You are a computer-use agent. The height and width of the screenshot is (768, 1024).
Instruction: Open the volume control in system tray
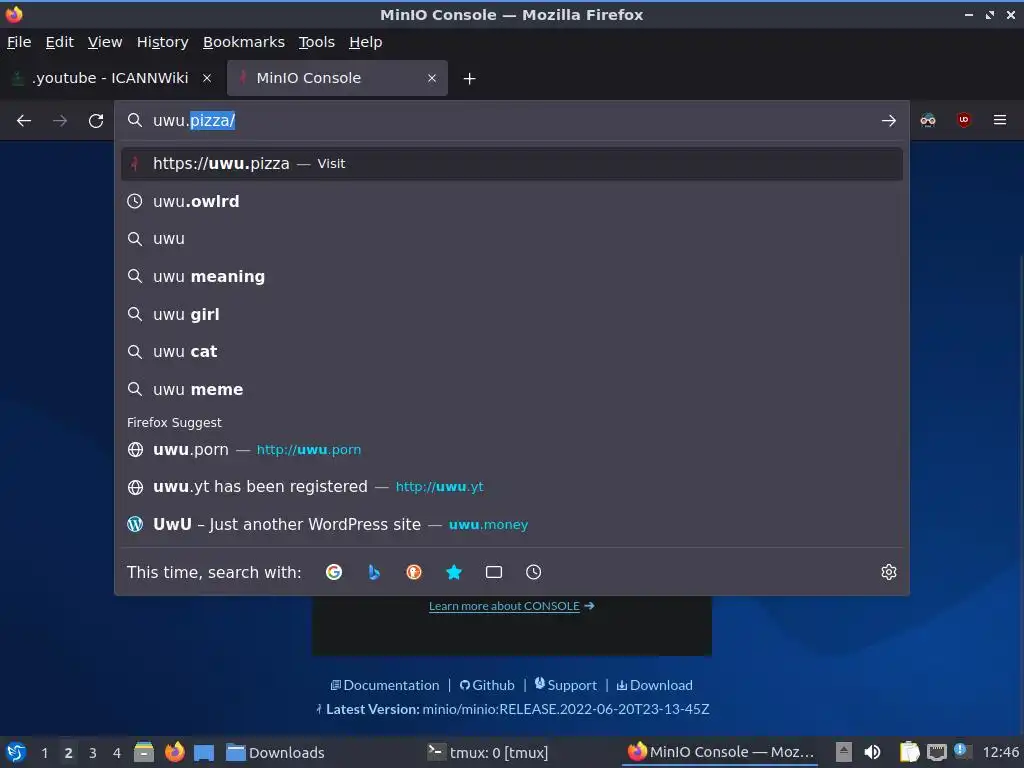click(x=872, y=753)
